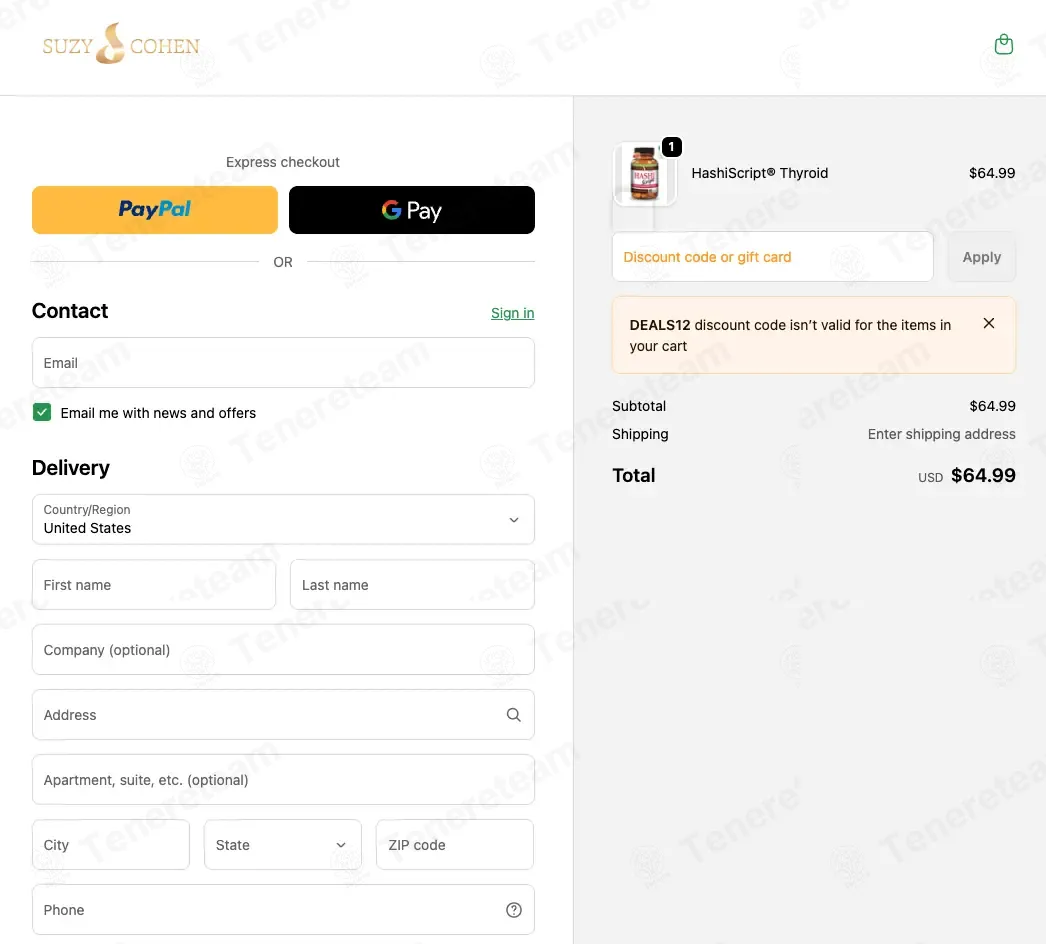The image size is (1046, 944).
Task: Click the ZIP code field
Action: pos(455,845)
